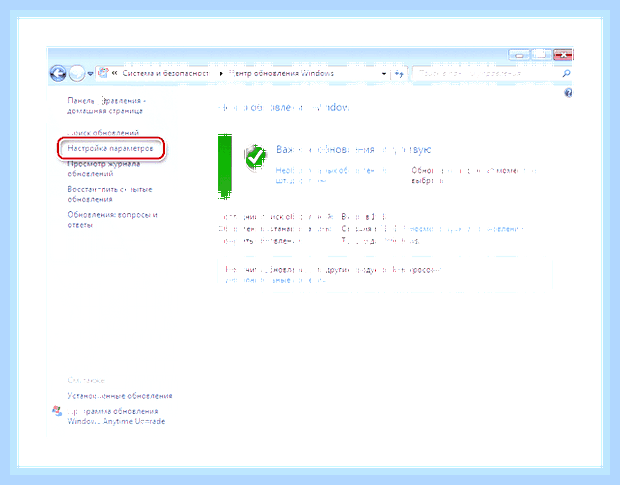Maximize the Windows Update window
Viewport: 620px width, 485px height.
pyautogui.click(x=541, y=55)
